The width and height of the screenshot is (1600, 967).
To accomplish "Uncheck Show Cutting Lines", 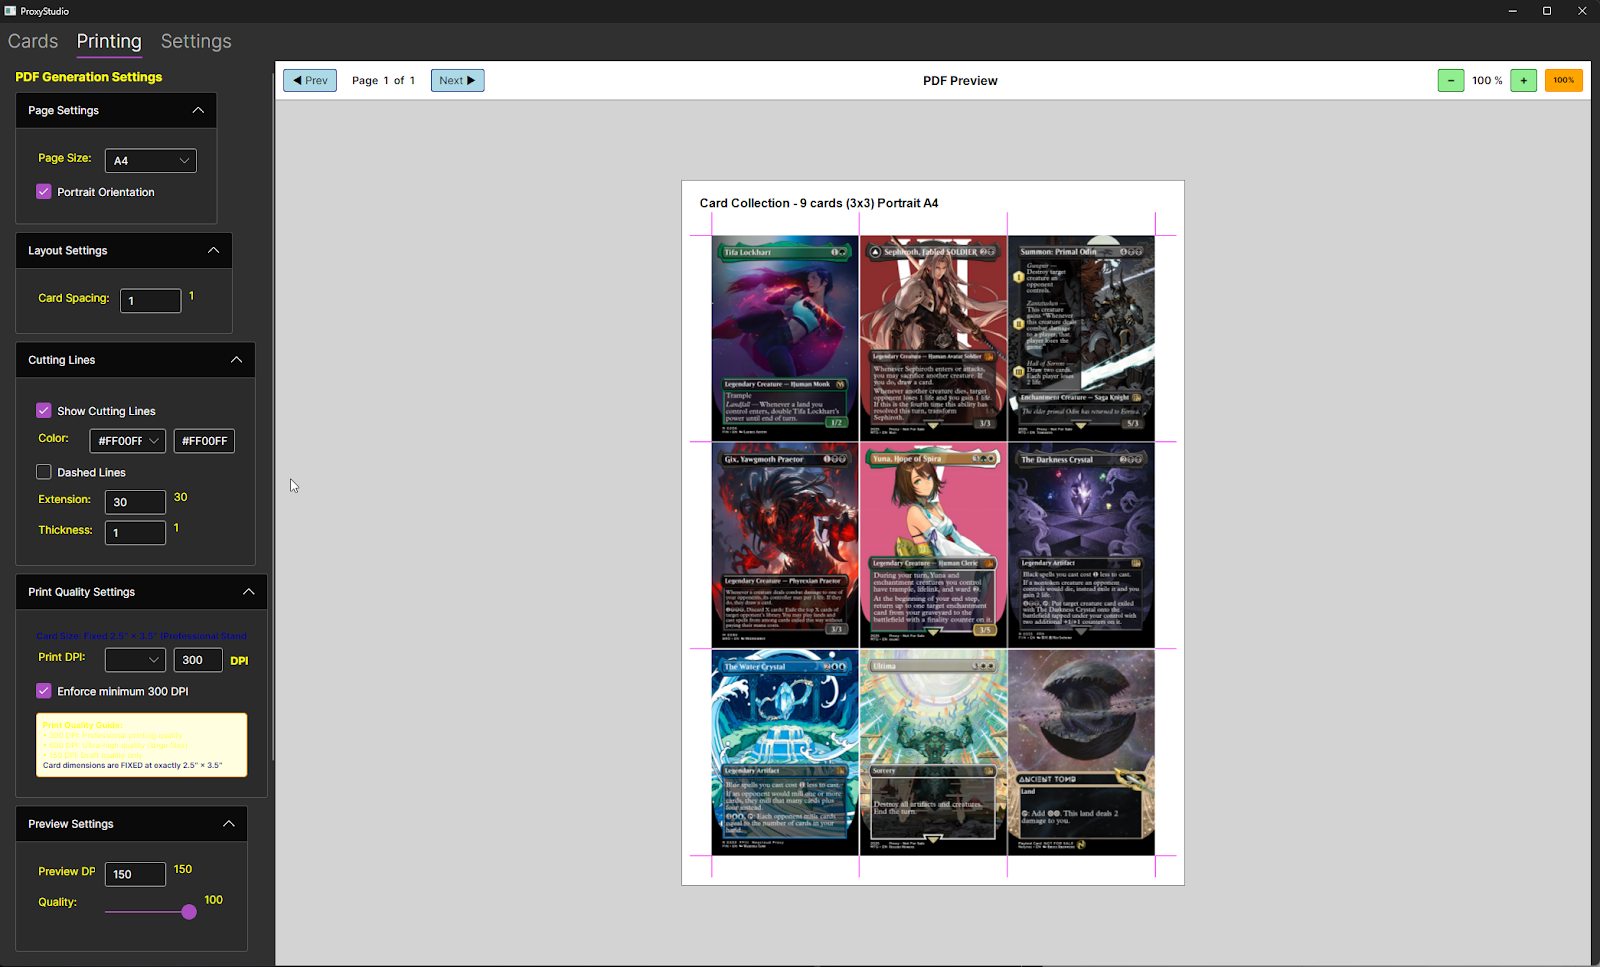I will (x=44, y=411).
